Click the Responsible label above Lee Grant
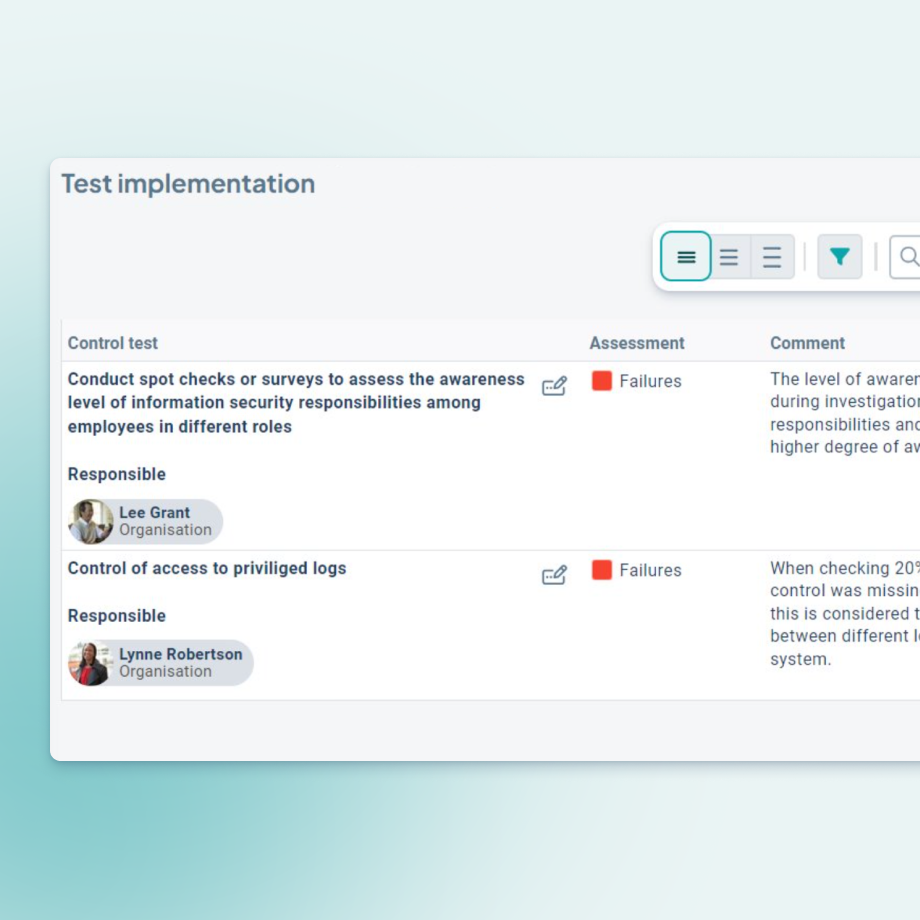Screen dimensions: 920x920 117,474
